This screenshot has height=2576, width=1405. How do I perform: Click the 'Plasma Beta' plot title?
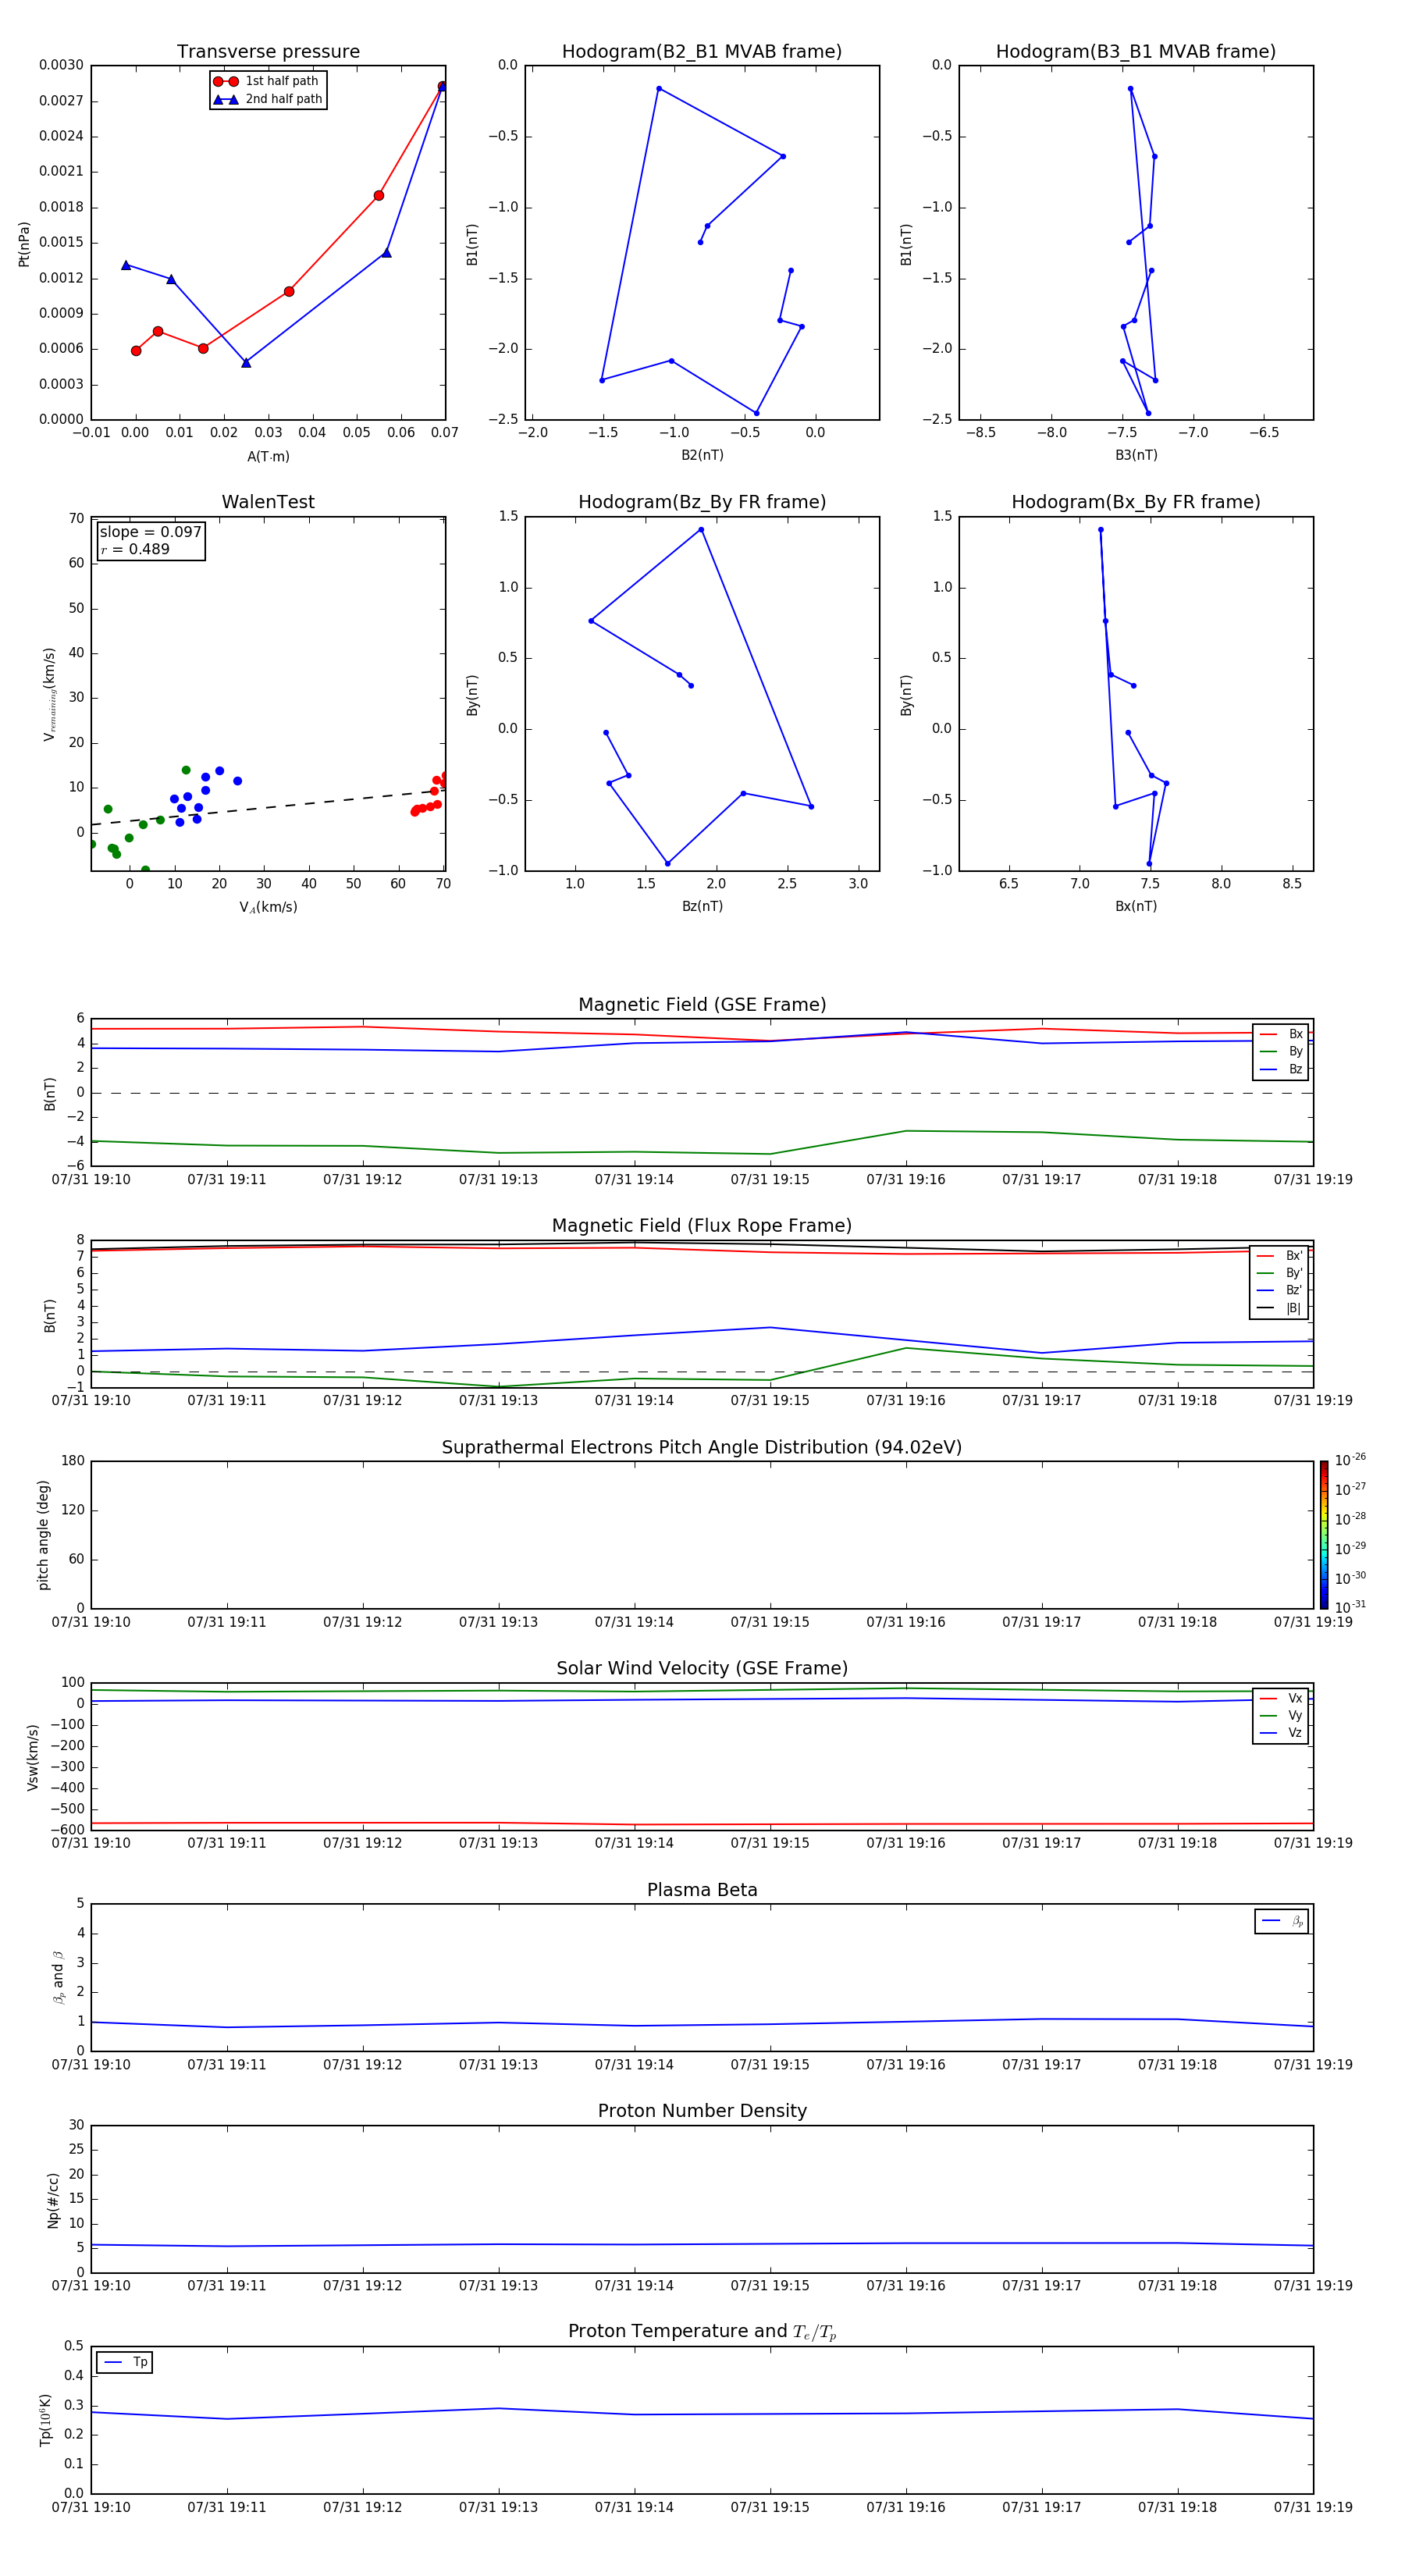coord(702,1891)
